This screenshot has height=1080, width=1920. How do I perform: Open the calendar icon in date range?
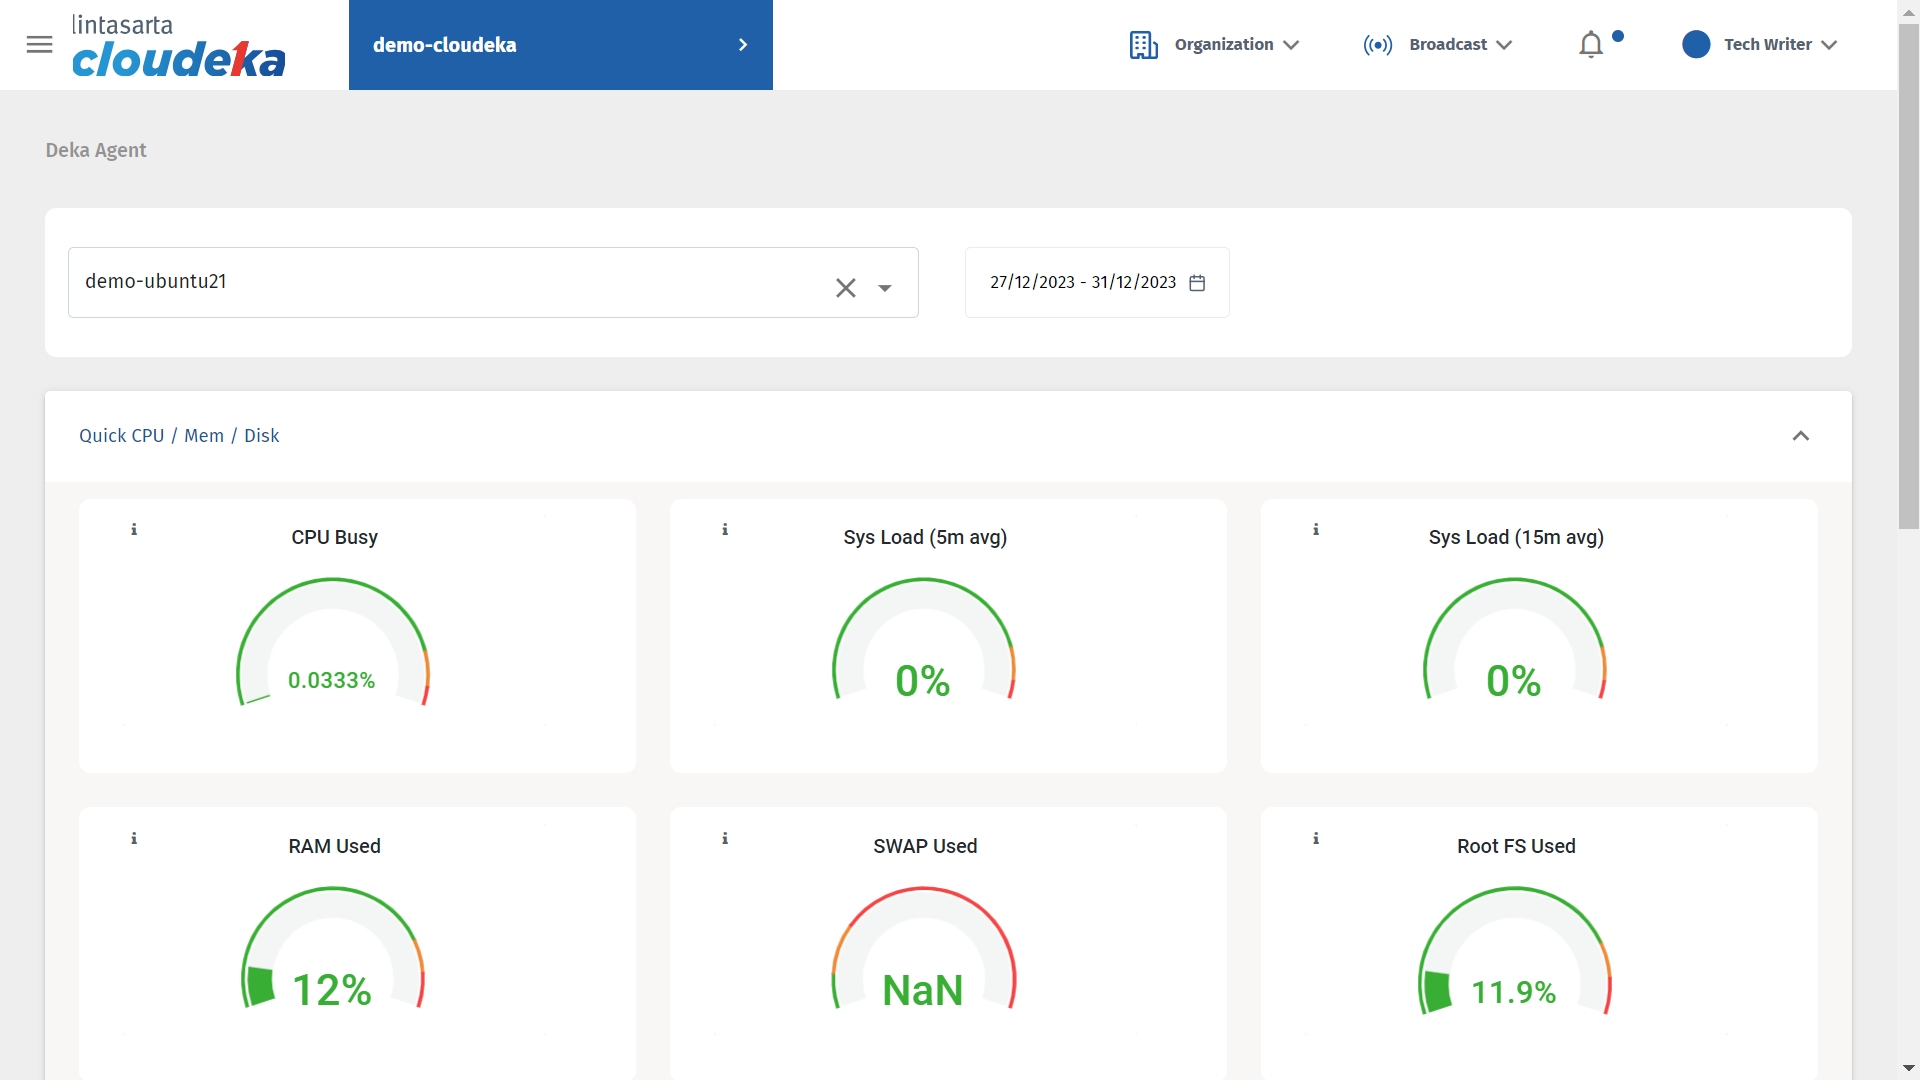point(1197,283)
